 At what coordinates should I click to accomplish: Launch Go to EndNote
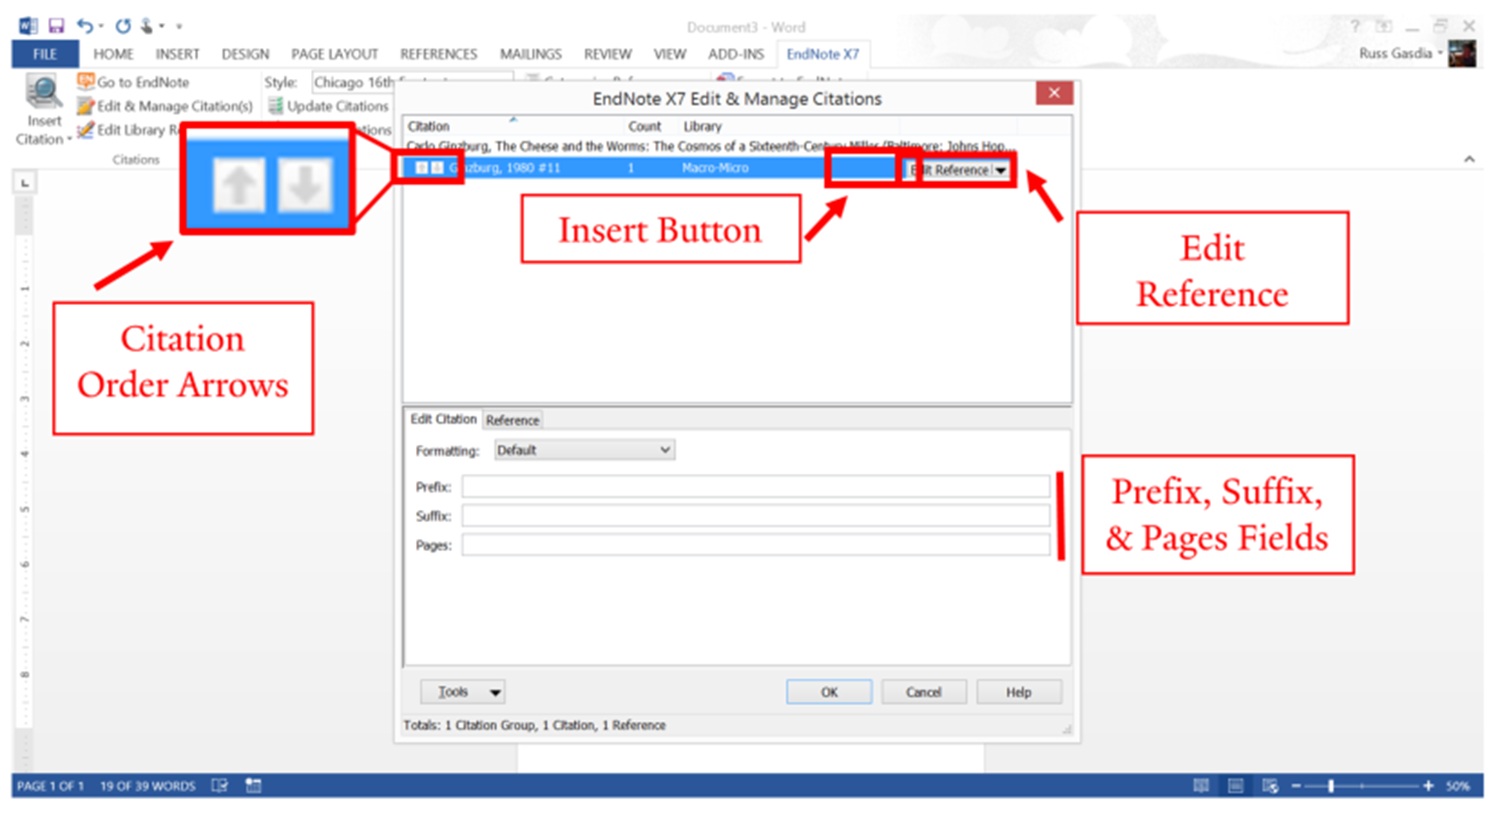133,82
